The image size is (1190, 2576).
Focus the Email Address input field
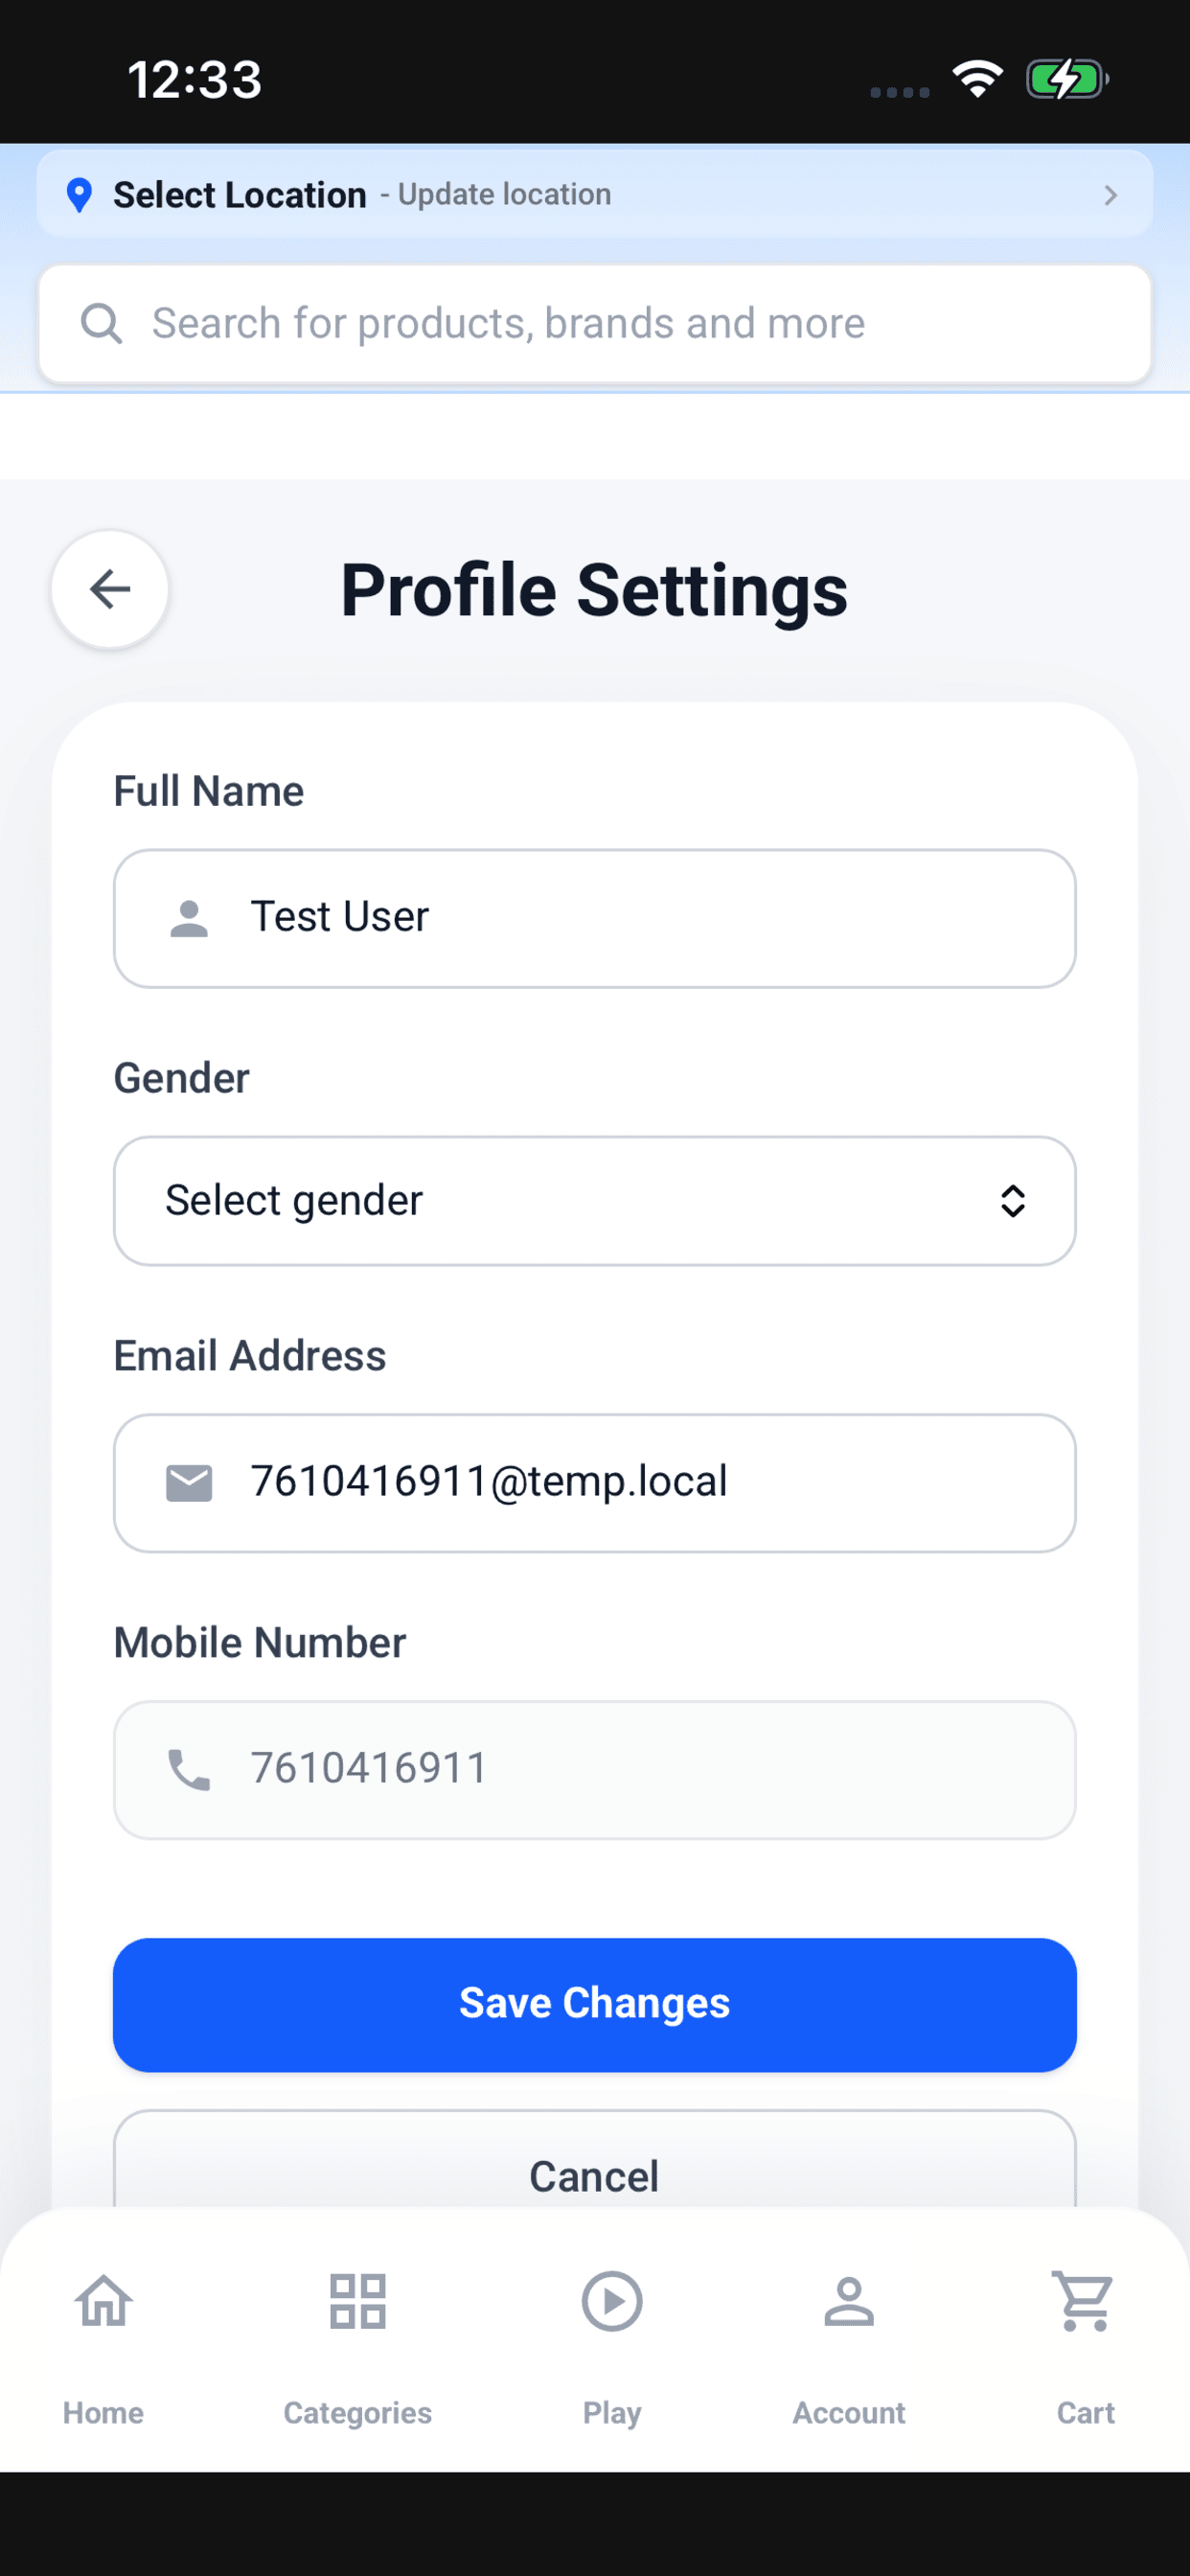click(595, 1483)
